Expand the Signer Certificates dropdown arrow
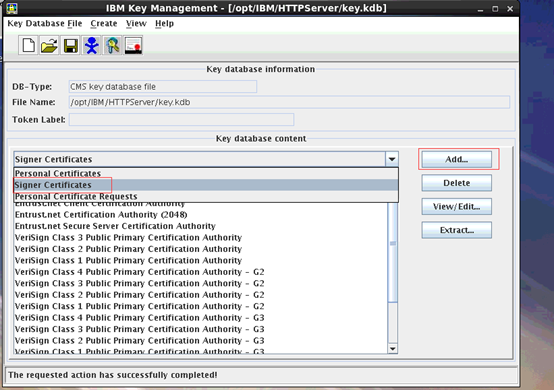The height and width of the screenshot is (390, 554). (x=391, y=159)
